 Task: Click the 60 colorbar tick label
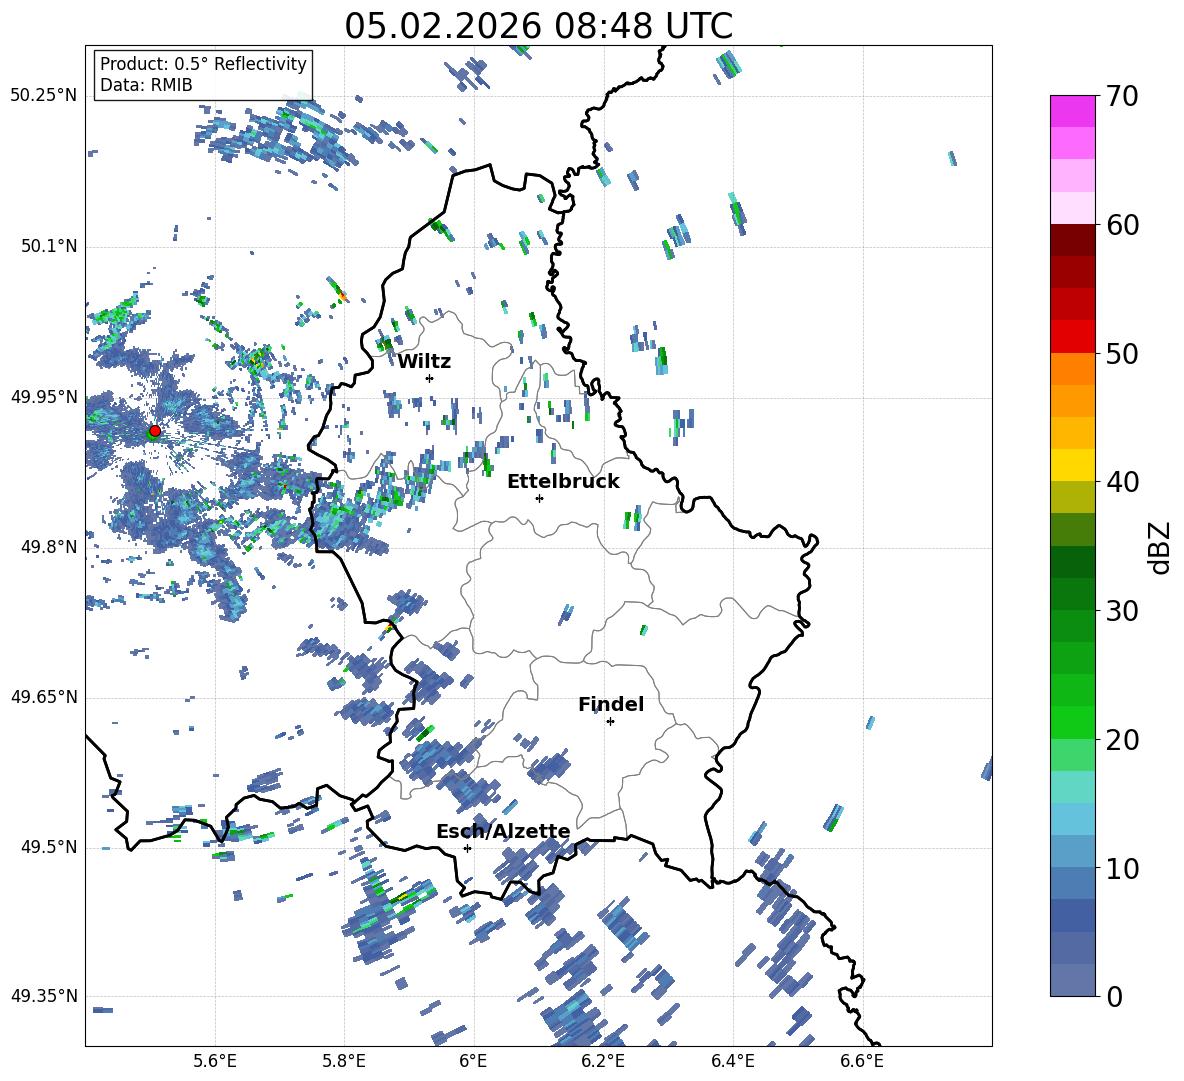(x=1122, y=225)
